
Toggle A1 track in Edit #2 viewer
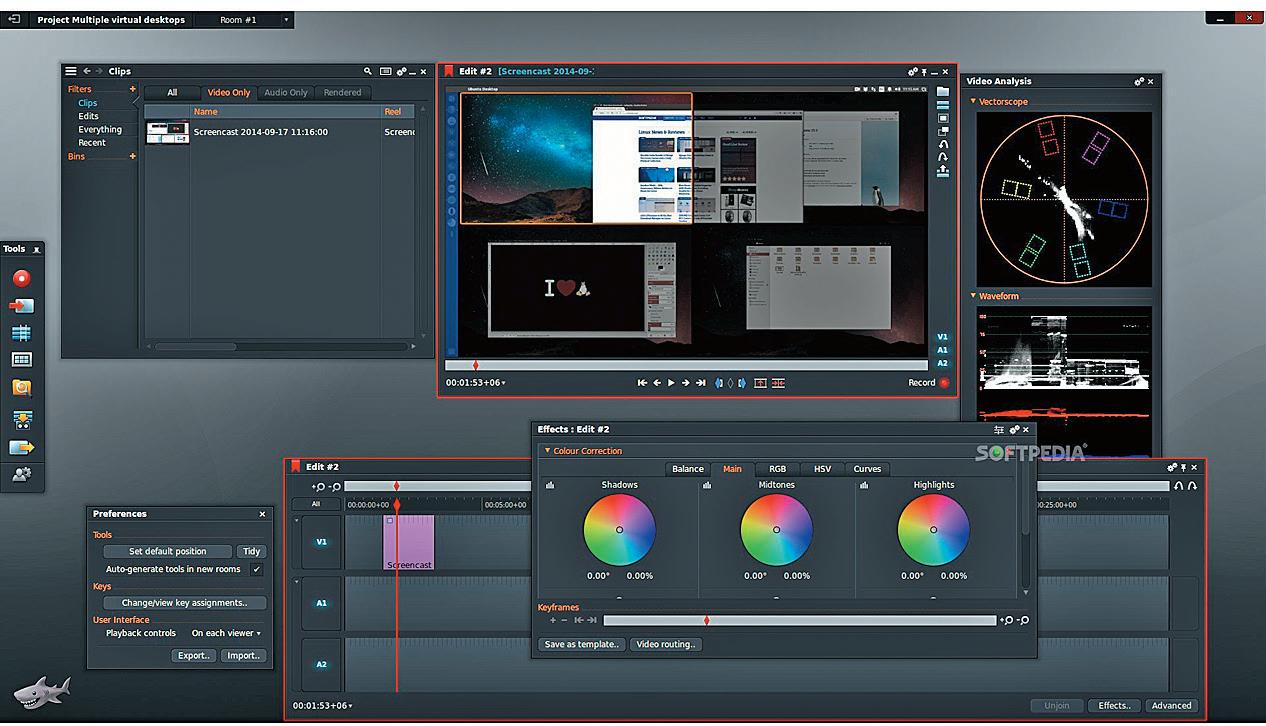click(x=942, y=350)
